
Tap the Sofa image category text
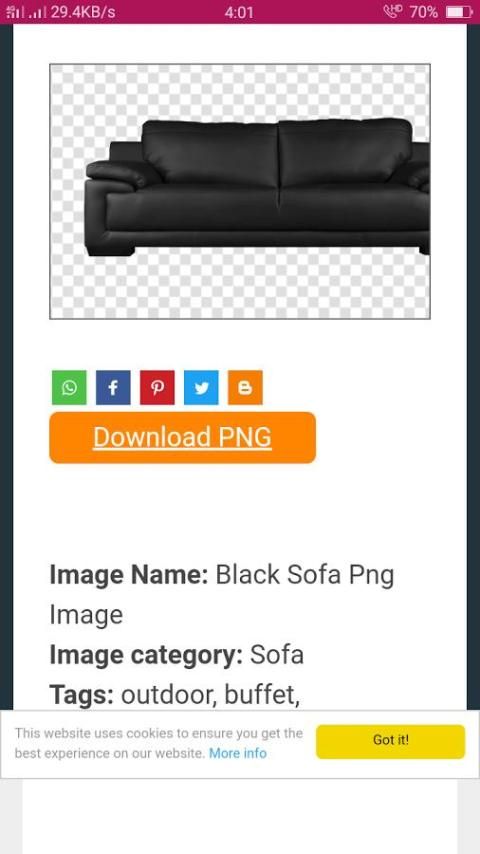277,654
